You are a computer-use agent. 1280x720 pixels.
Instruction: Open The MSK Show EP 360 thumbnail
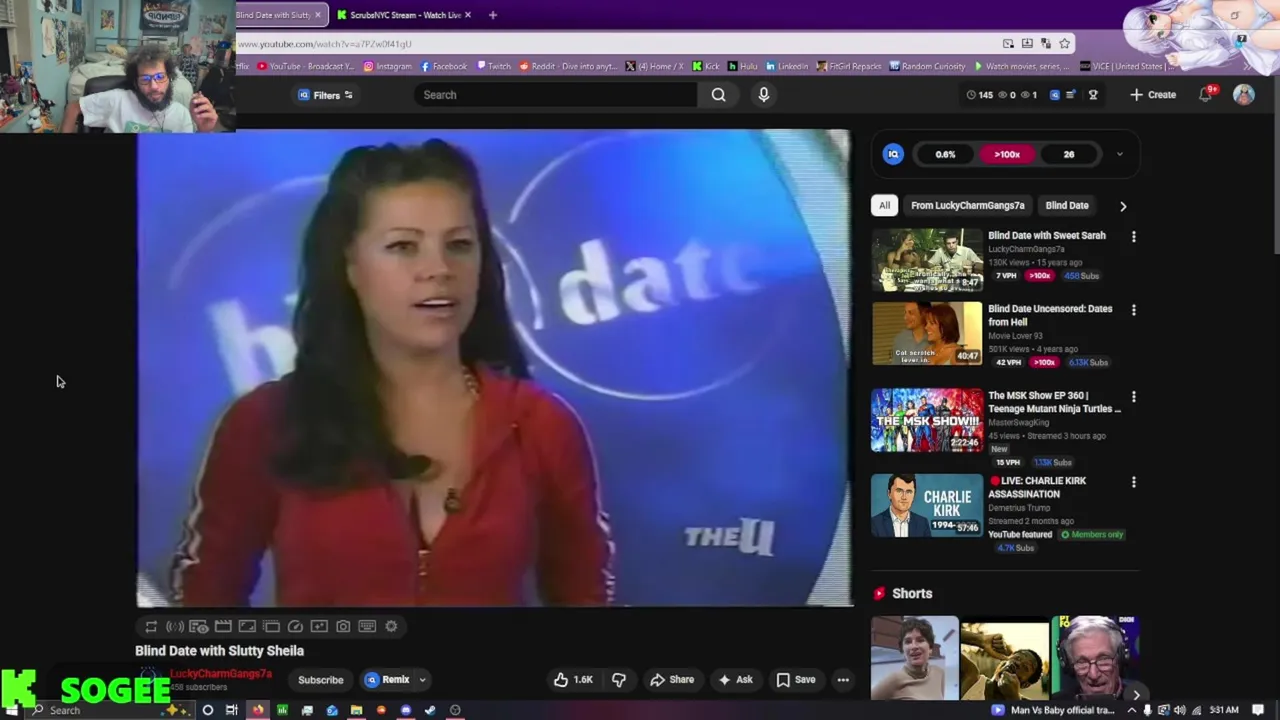click(927, 420)
